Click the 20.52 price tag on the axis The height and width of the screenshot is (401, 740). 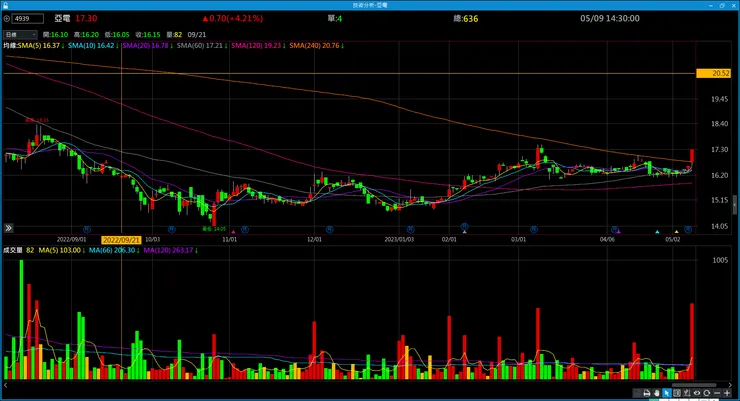pyautogui.click(x=714, y=74)
